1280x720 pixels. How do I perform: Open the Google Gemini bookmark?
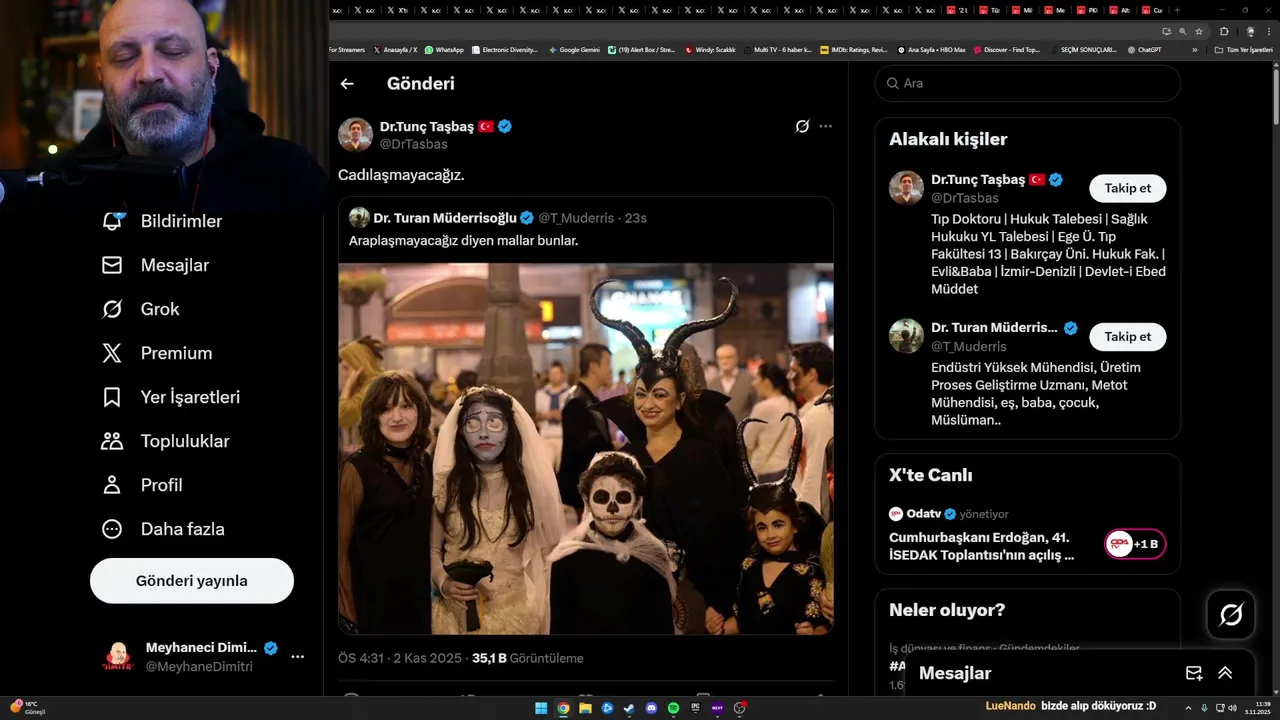(574, 49)
